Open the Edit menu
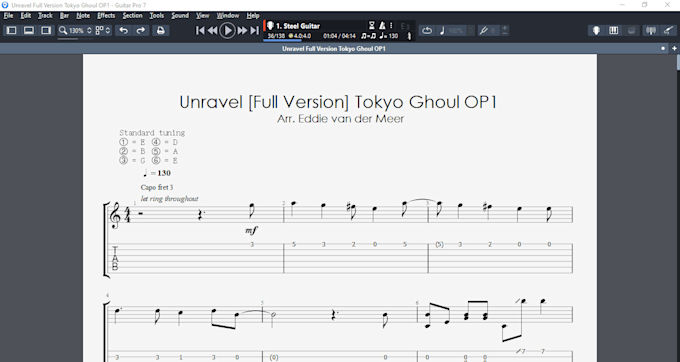This screenshot has width=680, height=362. 26,16
